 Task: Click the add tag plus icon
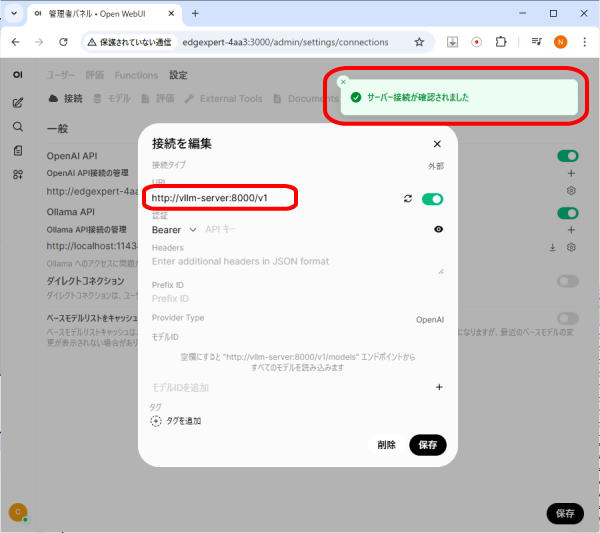[x=156, y=421]
